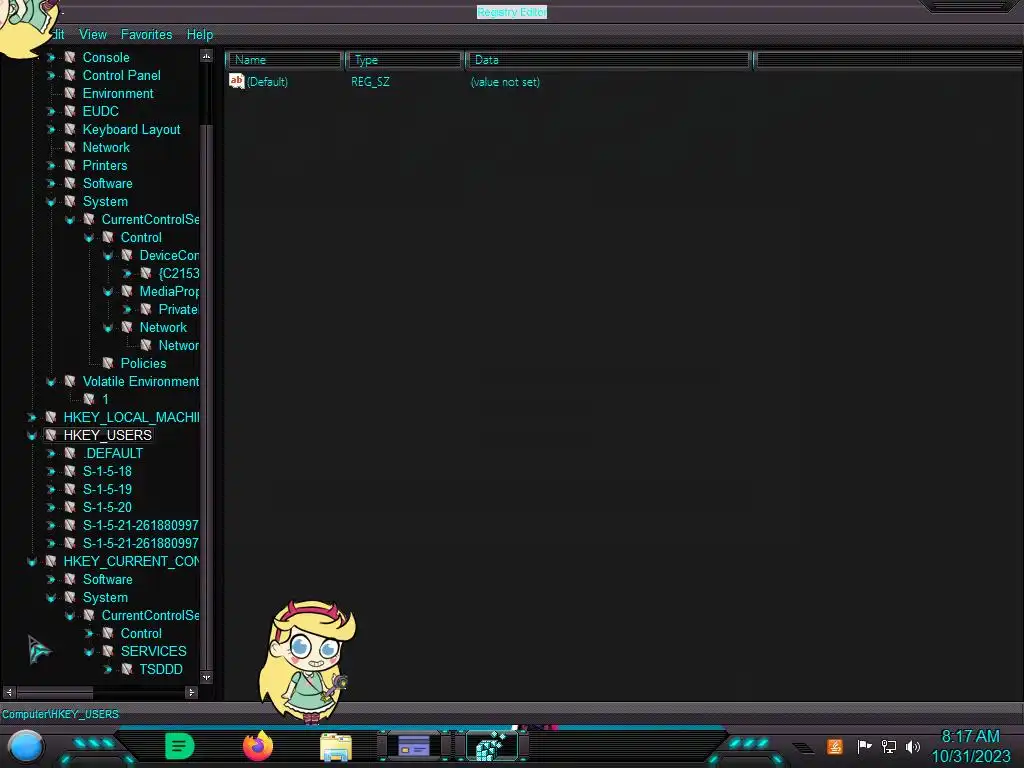Expand the Control Panel key arrow
Screen dimensions: 1024x768
tap(51, 76)
